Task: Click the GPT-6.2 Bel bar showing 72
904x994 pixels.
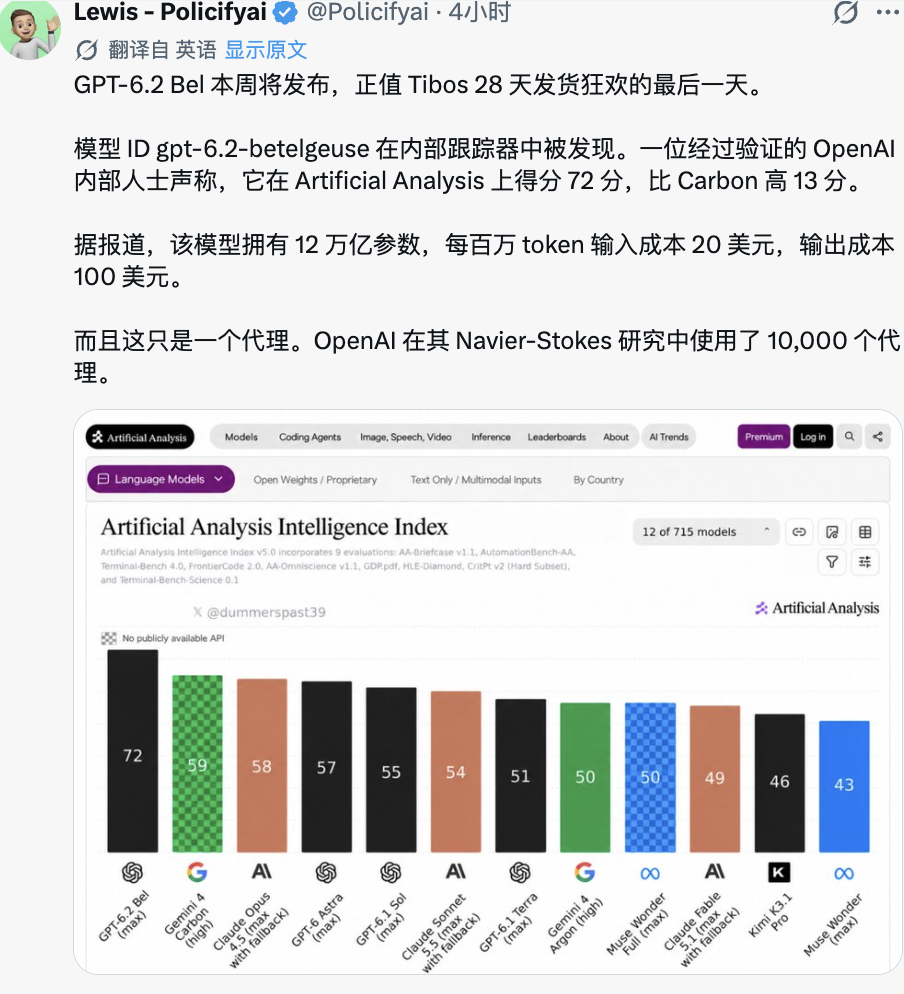Action: (x=132, y=751)
